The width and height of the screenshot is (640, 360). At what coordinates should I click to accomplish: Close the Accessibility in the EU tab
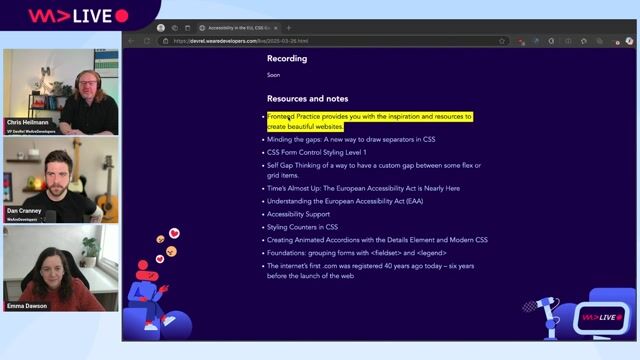click(276, 28)
